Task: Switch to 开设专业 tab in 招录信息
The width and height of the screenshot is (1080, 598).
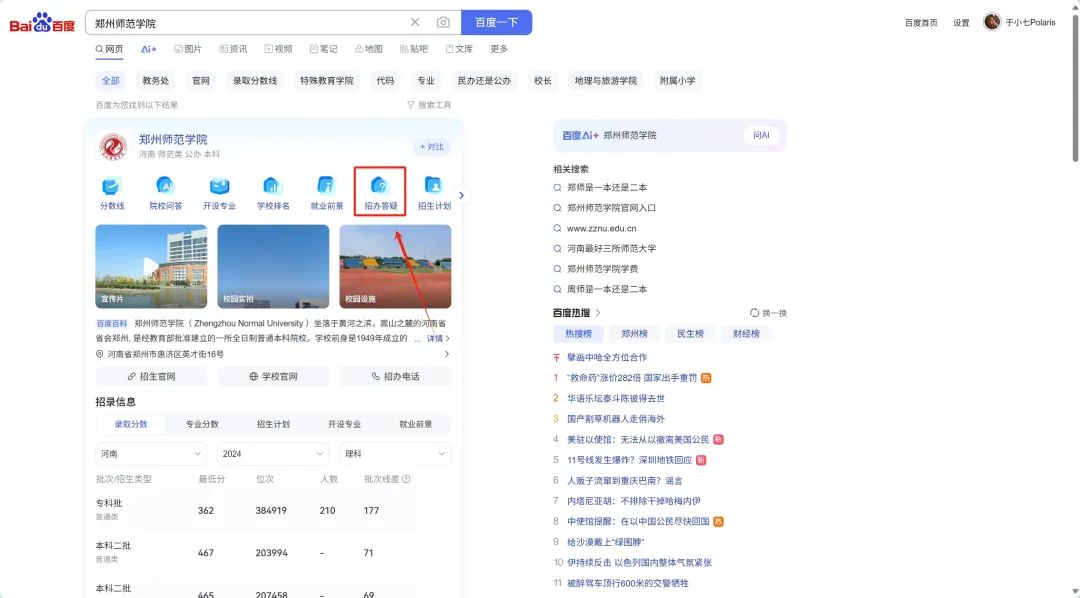Action: 344,424
